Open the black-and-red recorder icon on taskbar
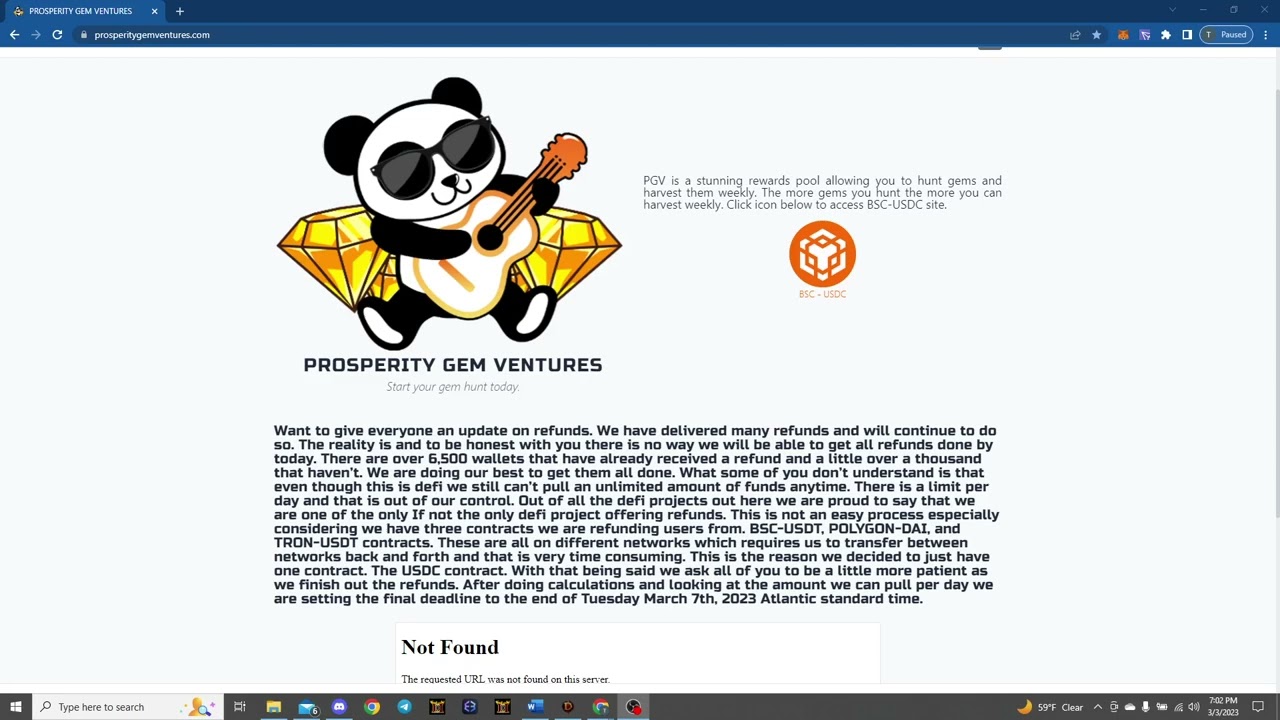This screenshot has width=1280, height=720. click(633, 707)
